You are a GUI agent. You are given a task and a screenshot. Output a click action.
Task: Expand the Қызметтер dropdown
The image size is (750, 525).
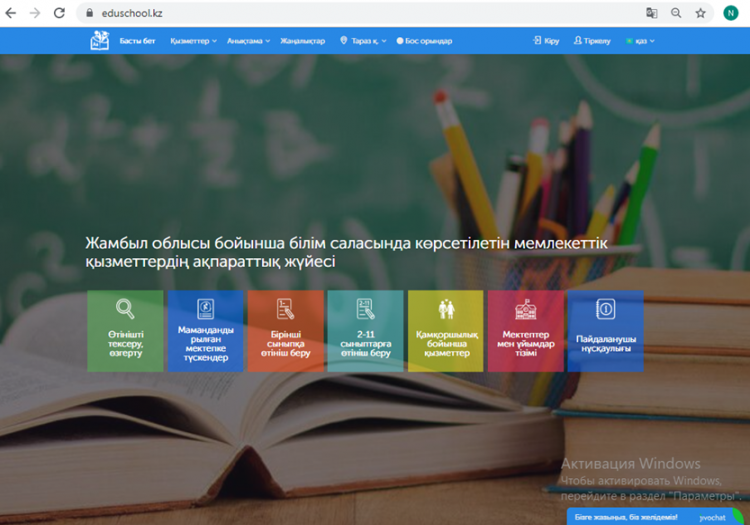pos(193,41)
